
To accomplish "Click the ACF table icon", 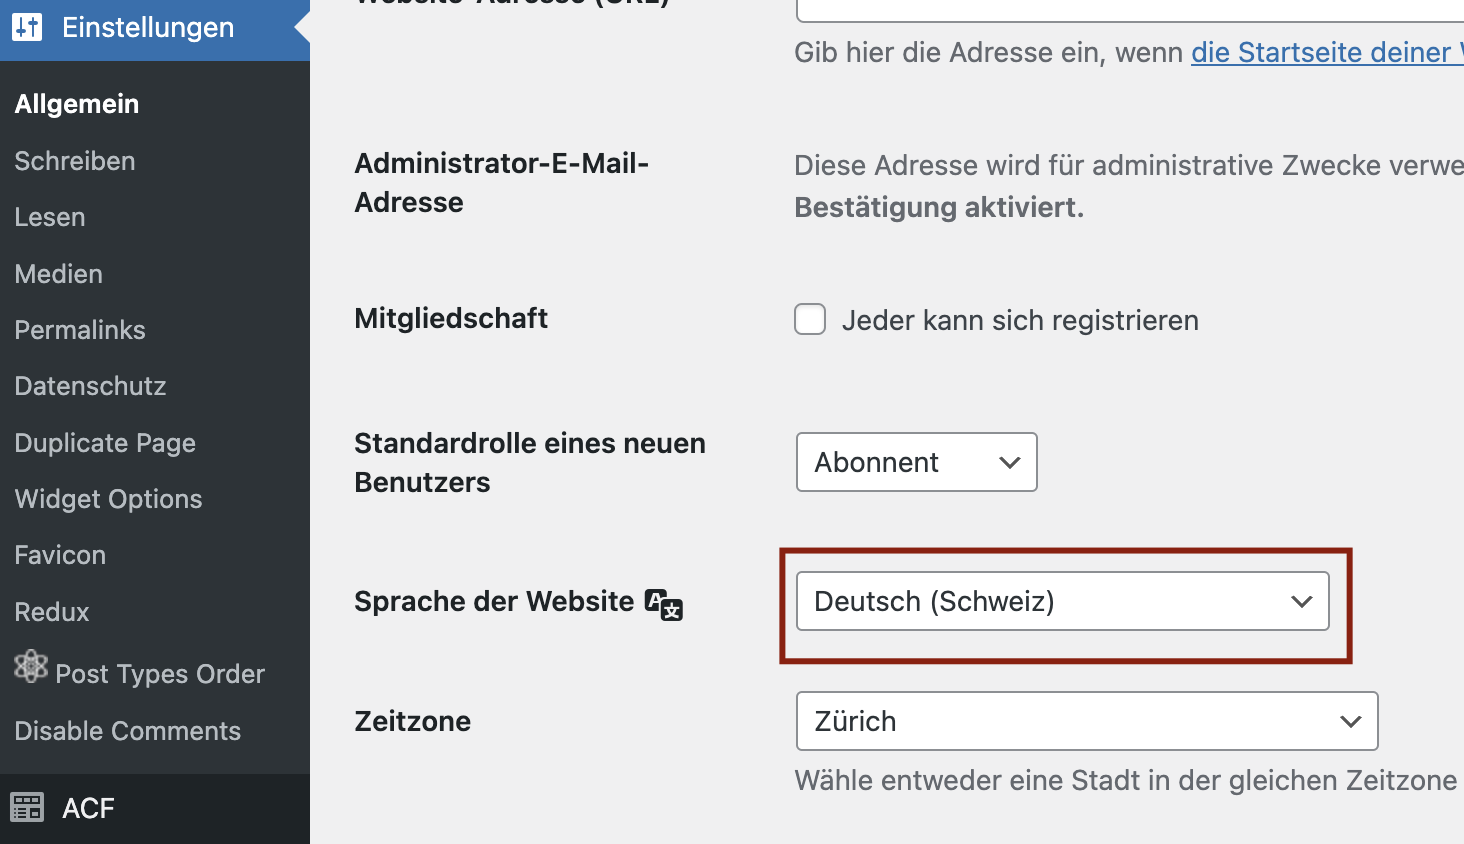I will click(27, 807).
